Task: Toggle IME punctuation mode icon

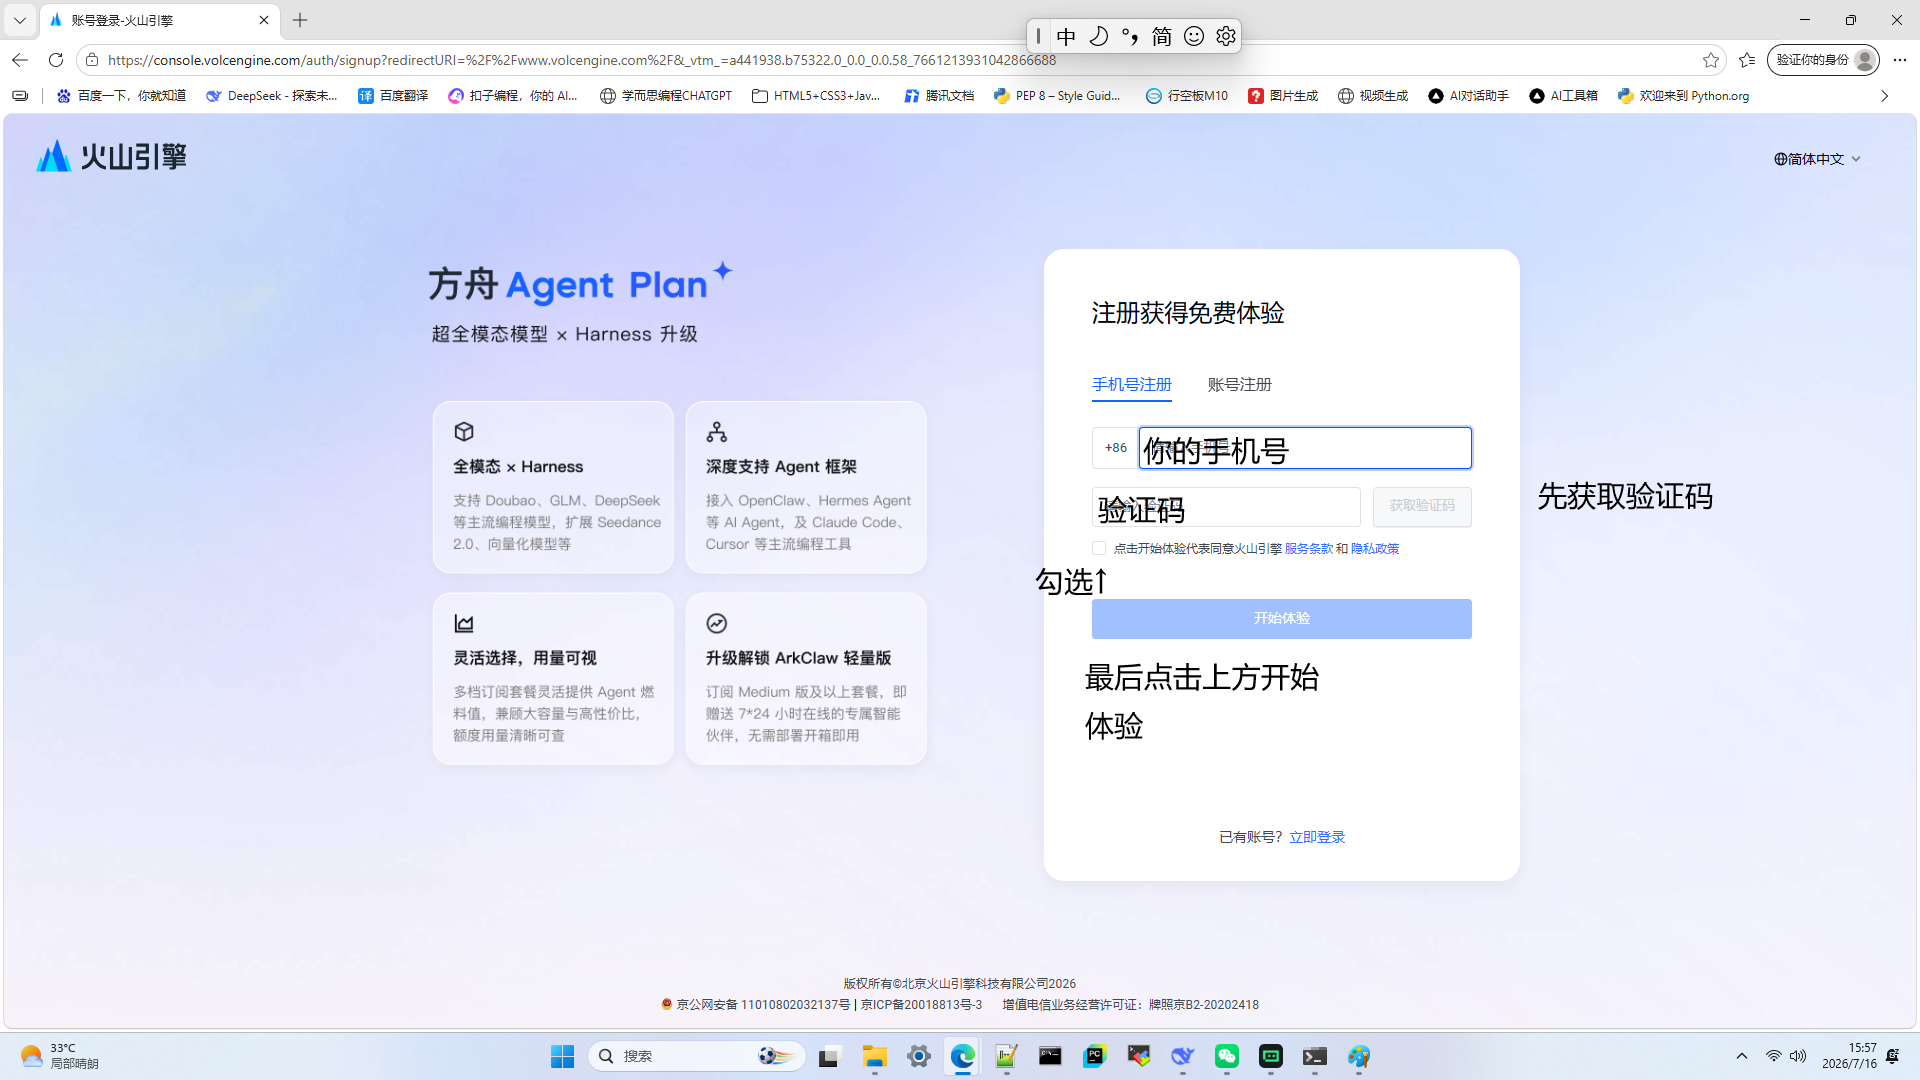Action: click(1130, 36)
